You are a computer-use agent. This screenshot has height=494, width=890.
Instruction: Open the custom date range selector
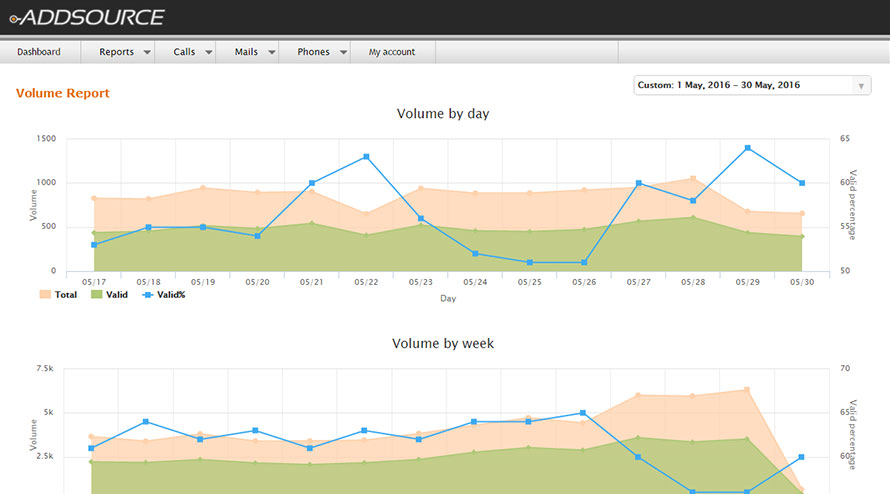tap(752, 85)
